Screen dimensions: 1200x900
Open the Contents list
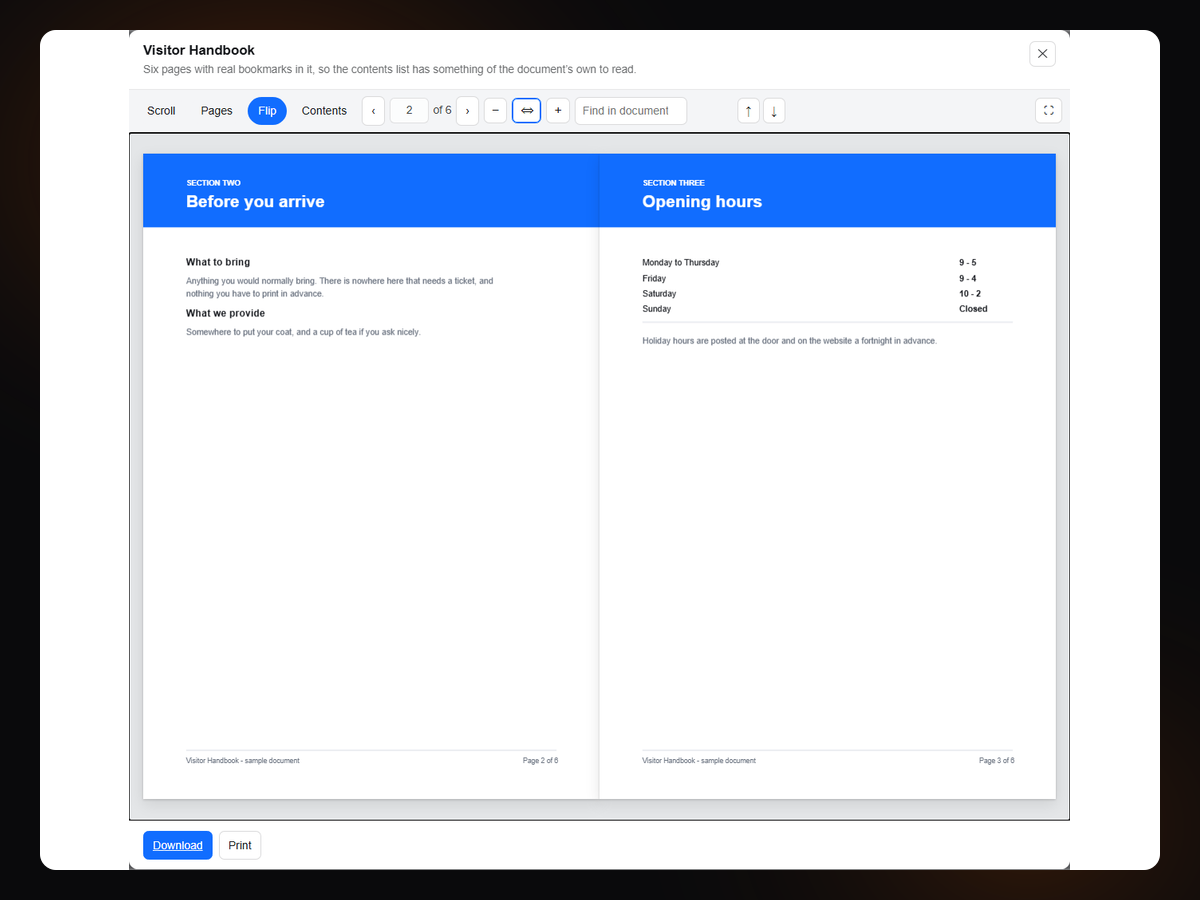point(324,111)
